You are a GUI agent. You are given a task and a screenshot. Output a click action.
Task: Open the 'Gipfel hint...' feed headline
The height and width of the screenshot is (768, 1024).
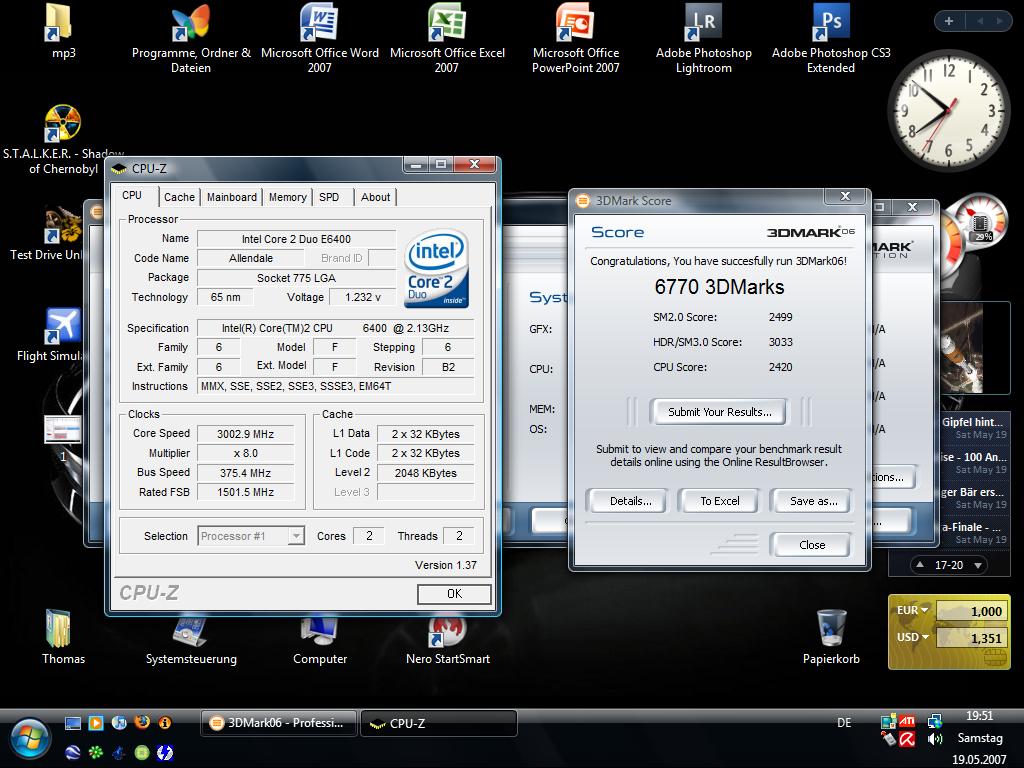click(974, 428)
